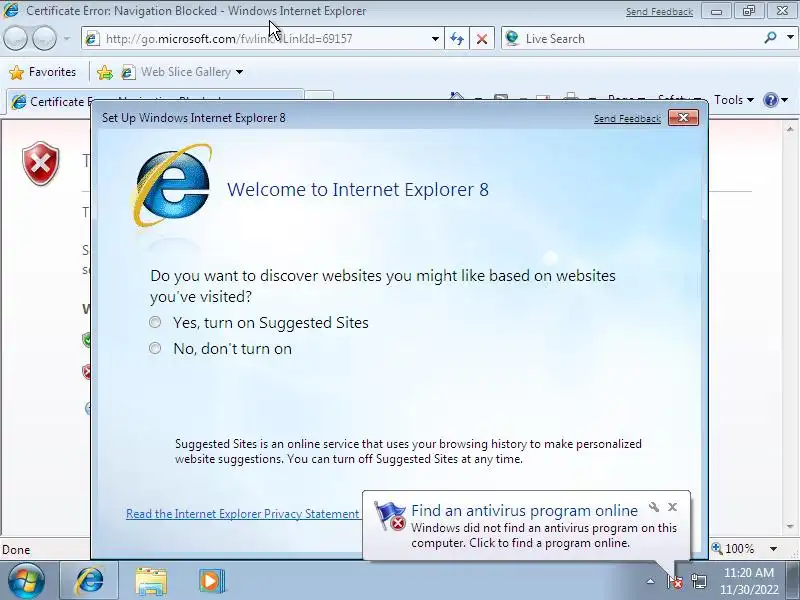Click the Action Center flag balloon icon
The image size is (800, 600).
pos(390,516)
